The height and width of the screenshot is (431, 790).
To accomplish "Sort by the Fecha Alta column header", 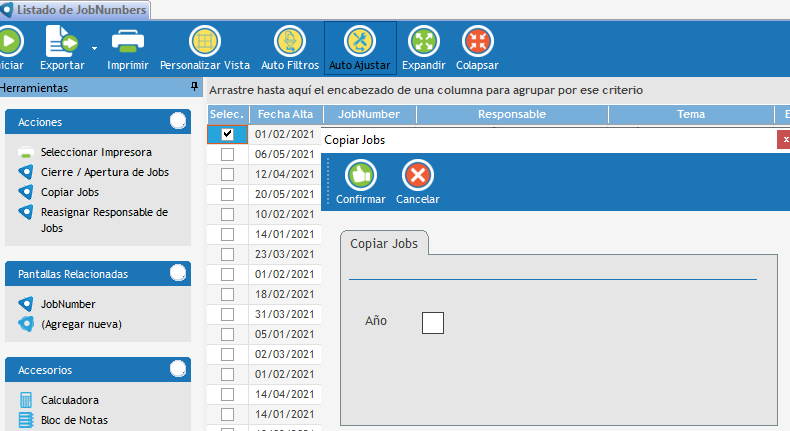I will click(284, 114).
